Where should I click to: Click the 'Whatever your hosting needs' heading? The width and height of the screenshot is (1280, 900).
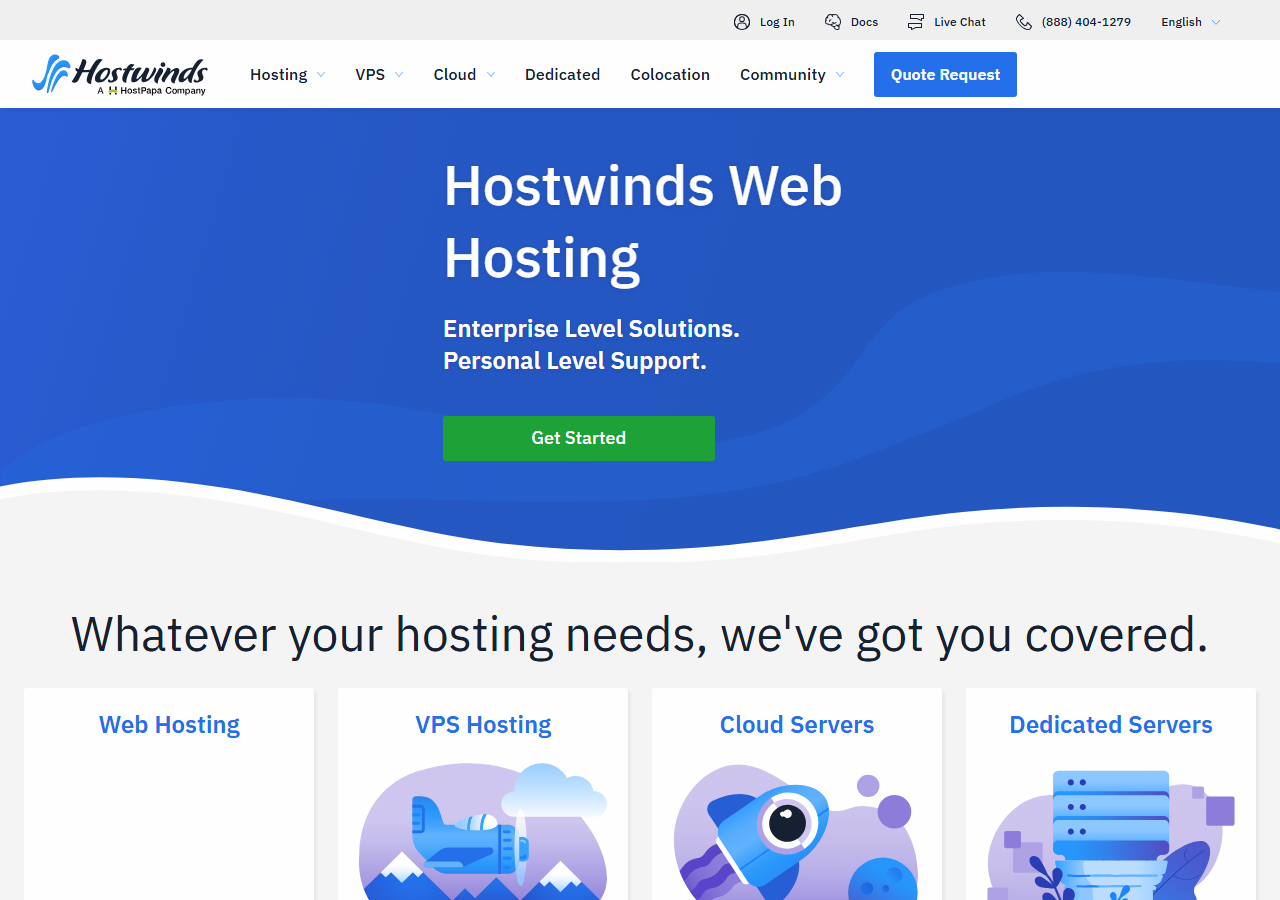(x=640, y=634)
